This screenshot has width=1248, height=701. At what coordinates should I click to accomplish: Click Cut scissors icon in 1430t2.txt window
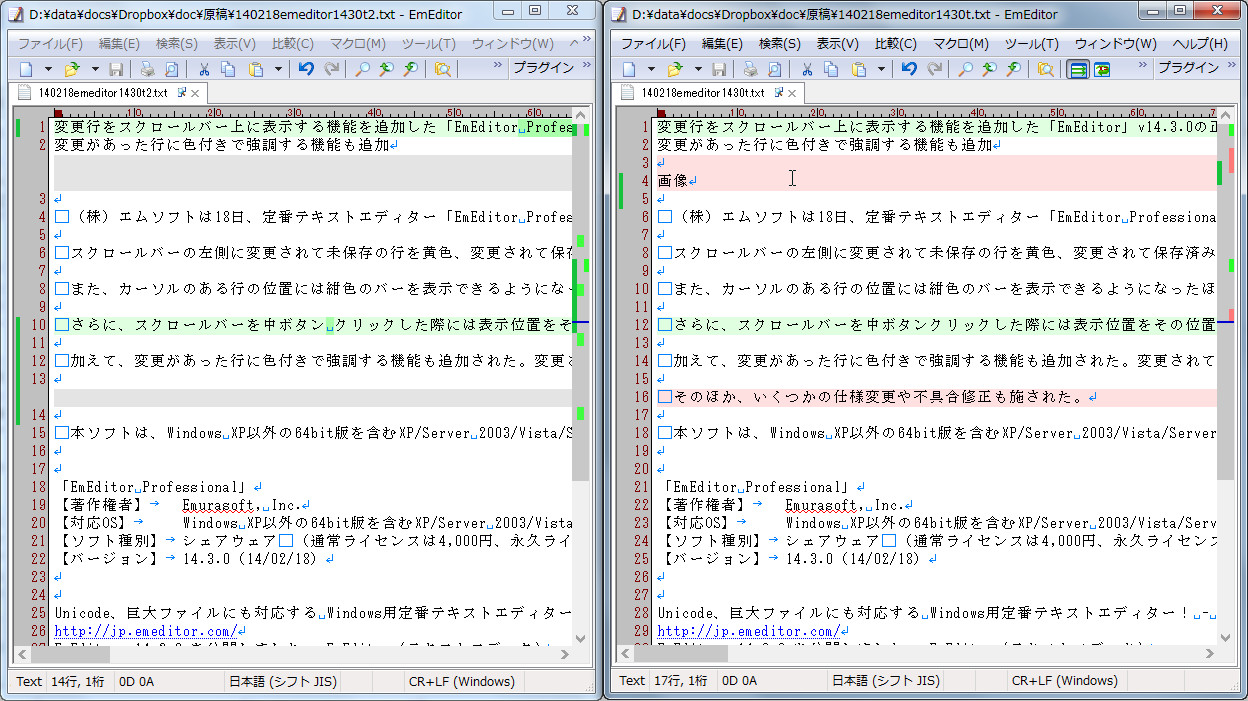pyautogui.click(x=203, y=69)
